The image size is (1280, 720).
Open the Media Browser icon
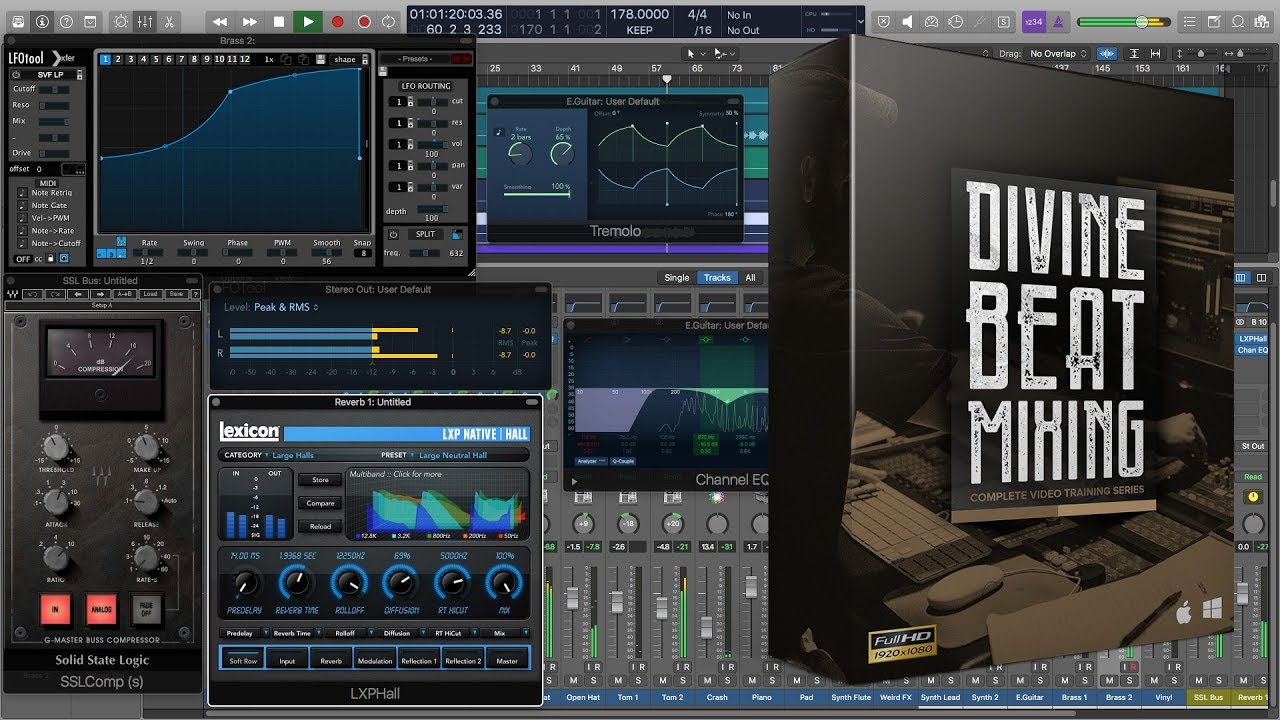coord(1260,21)
